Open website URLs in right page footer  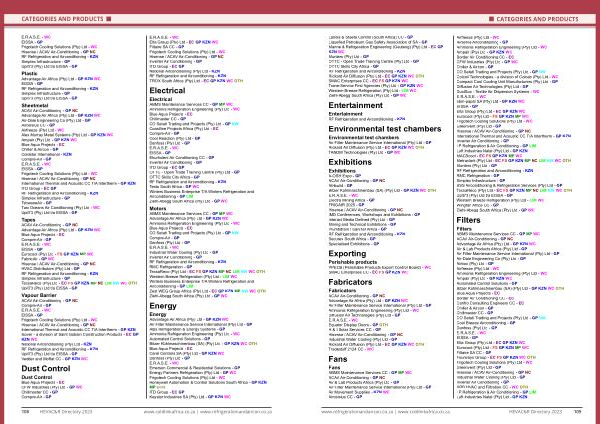click(x=386, y=412)
